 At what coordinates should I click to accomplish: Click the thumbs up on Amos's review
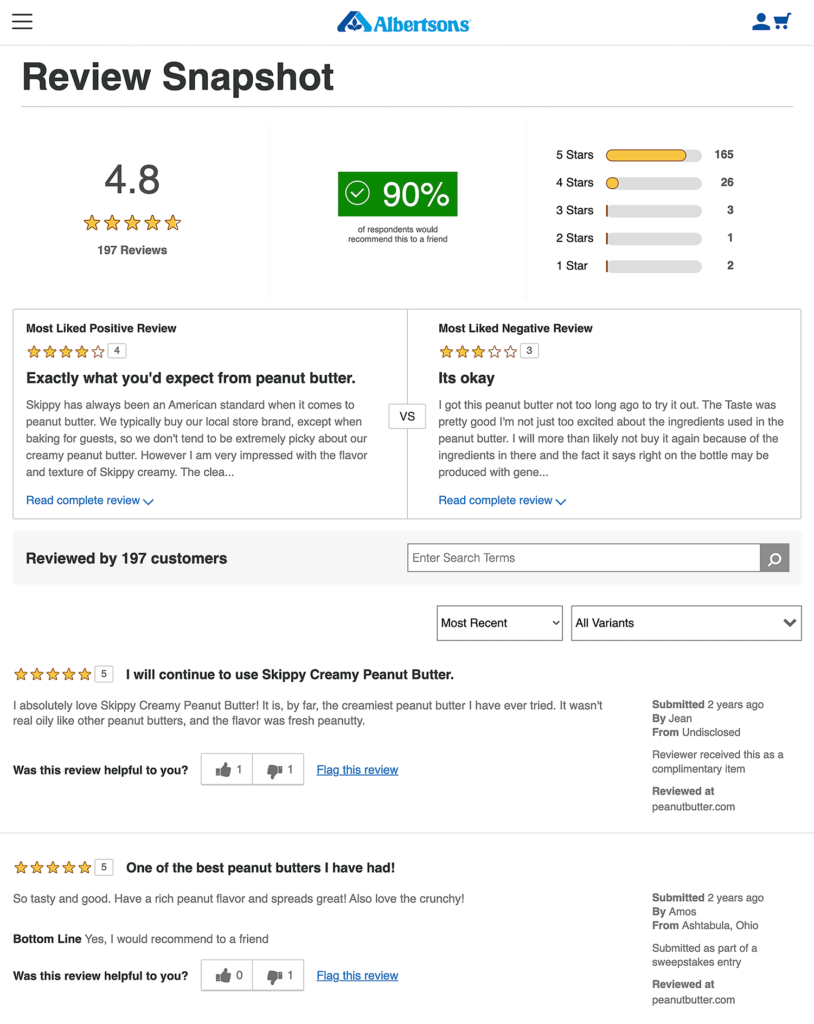(226, 975)
